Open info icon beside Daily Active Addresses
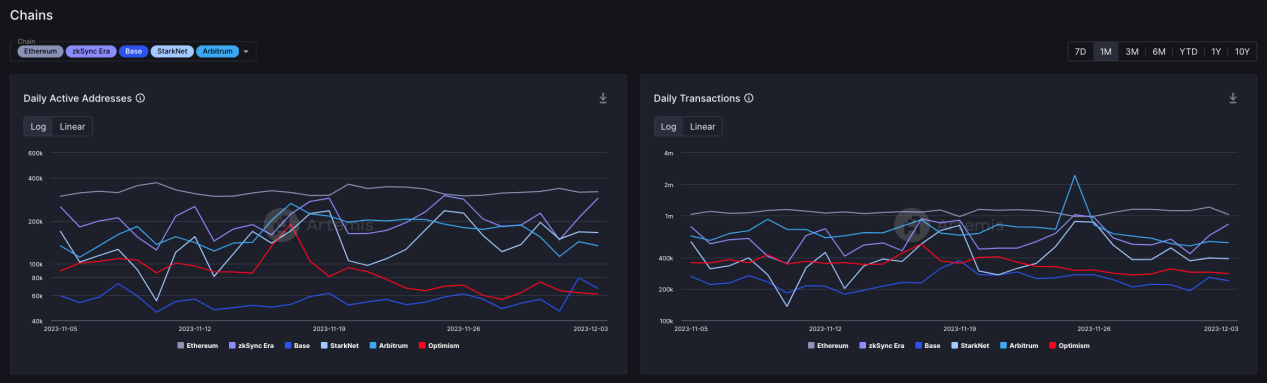This screenshot has height=383, width=1267. [140, 98]
